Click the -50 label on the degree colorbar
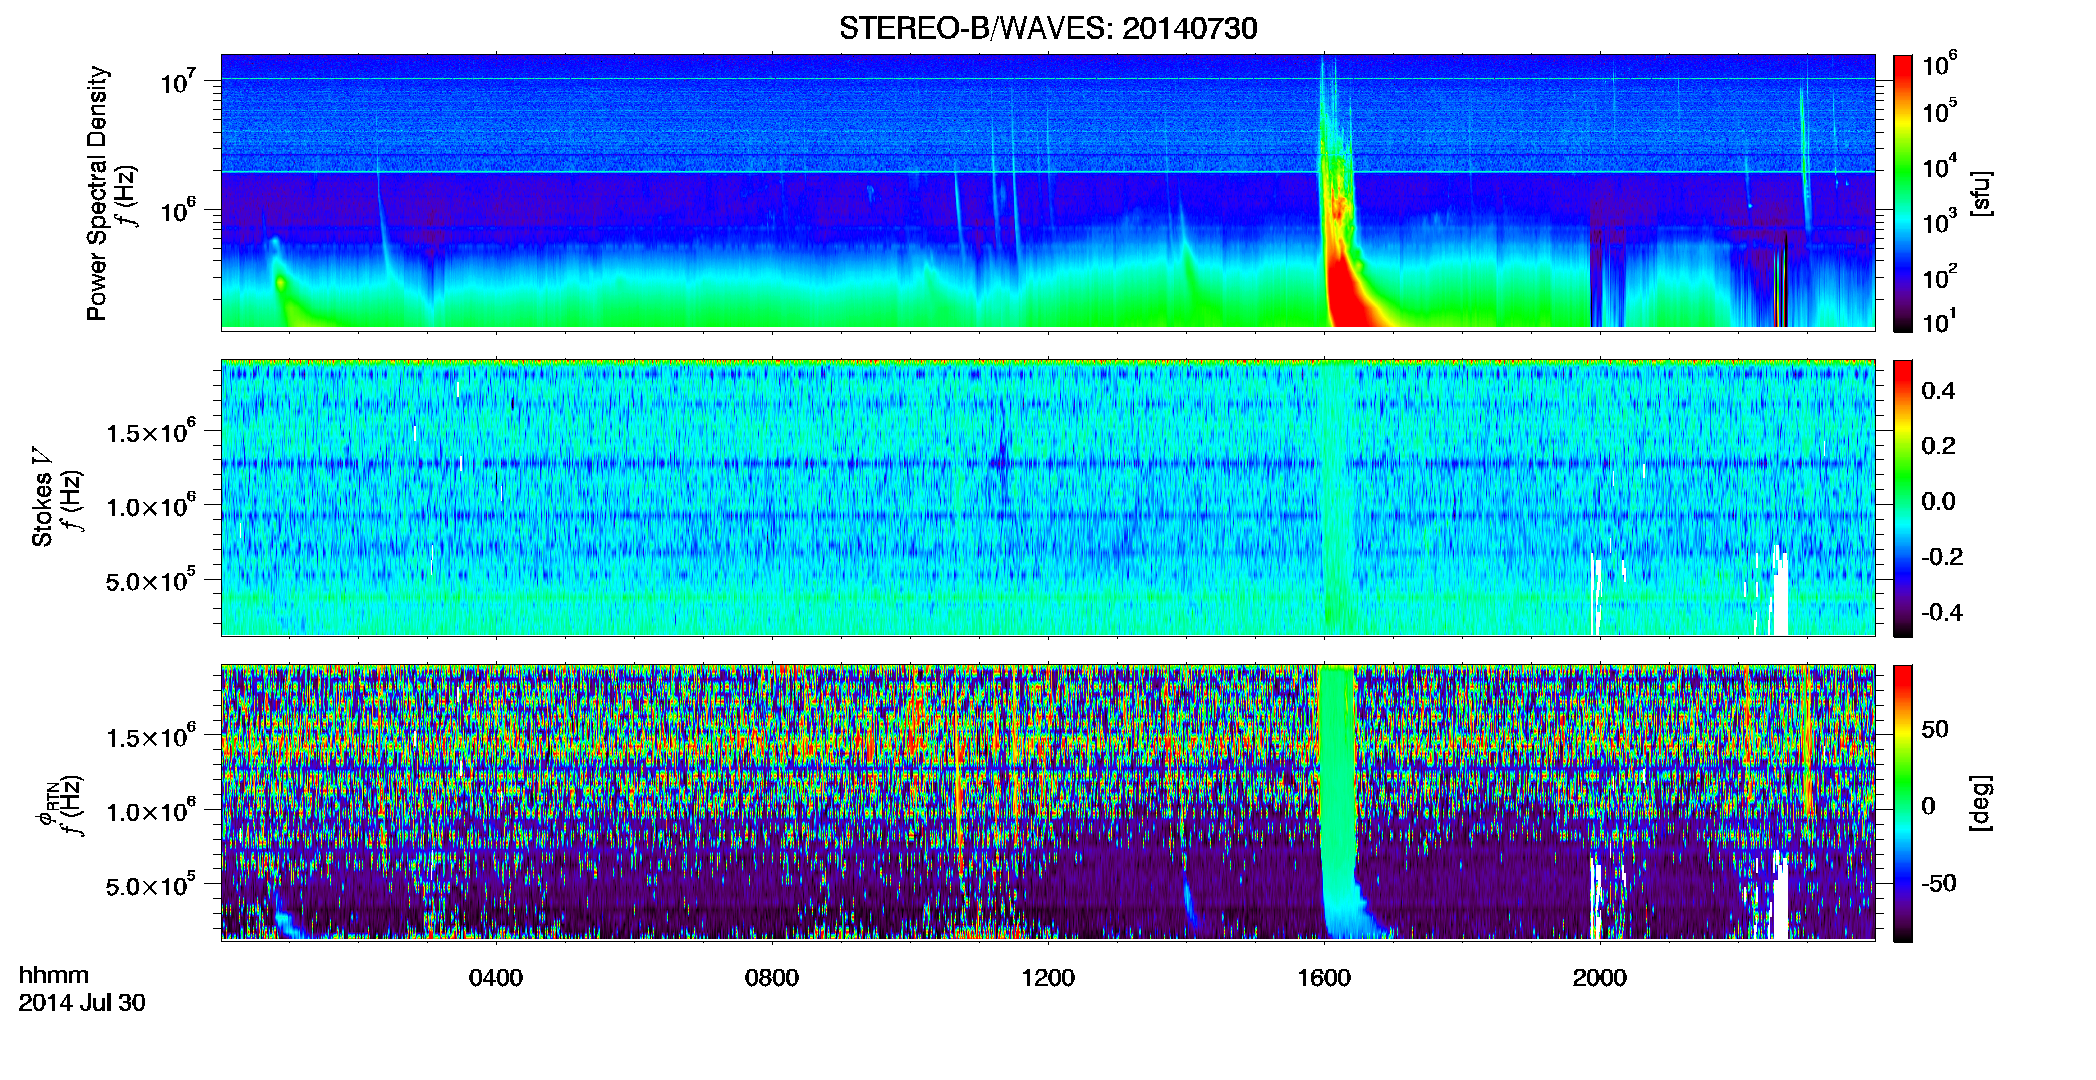 [x=1939, y=883]
